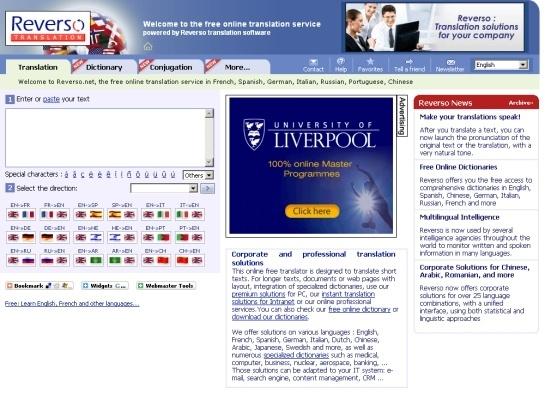Insert the ç special character

pyautogui.click(x=82, y=174)
